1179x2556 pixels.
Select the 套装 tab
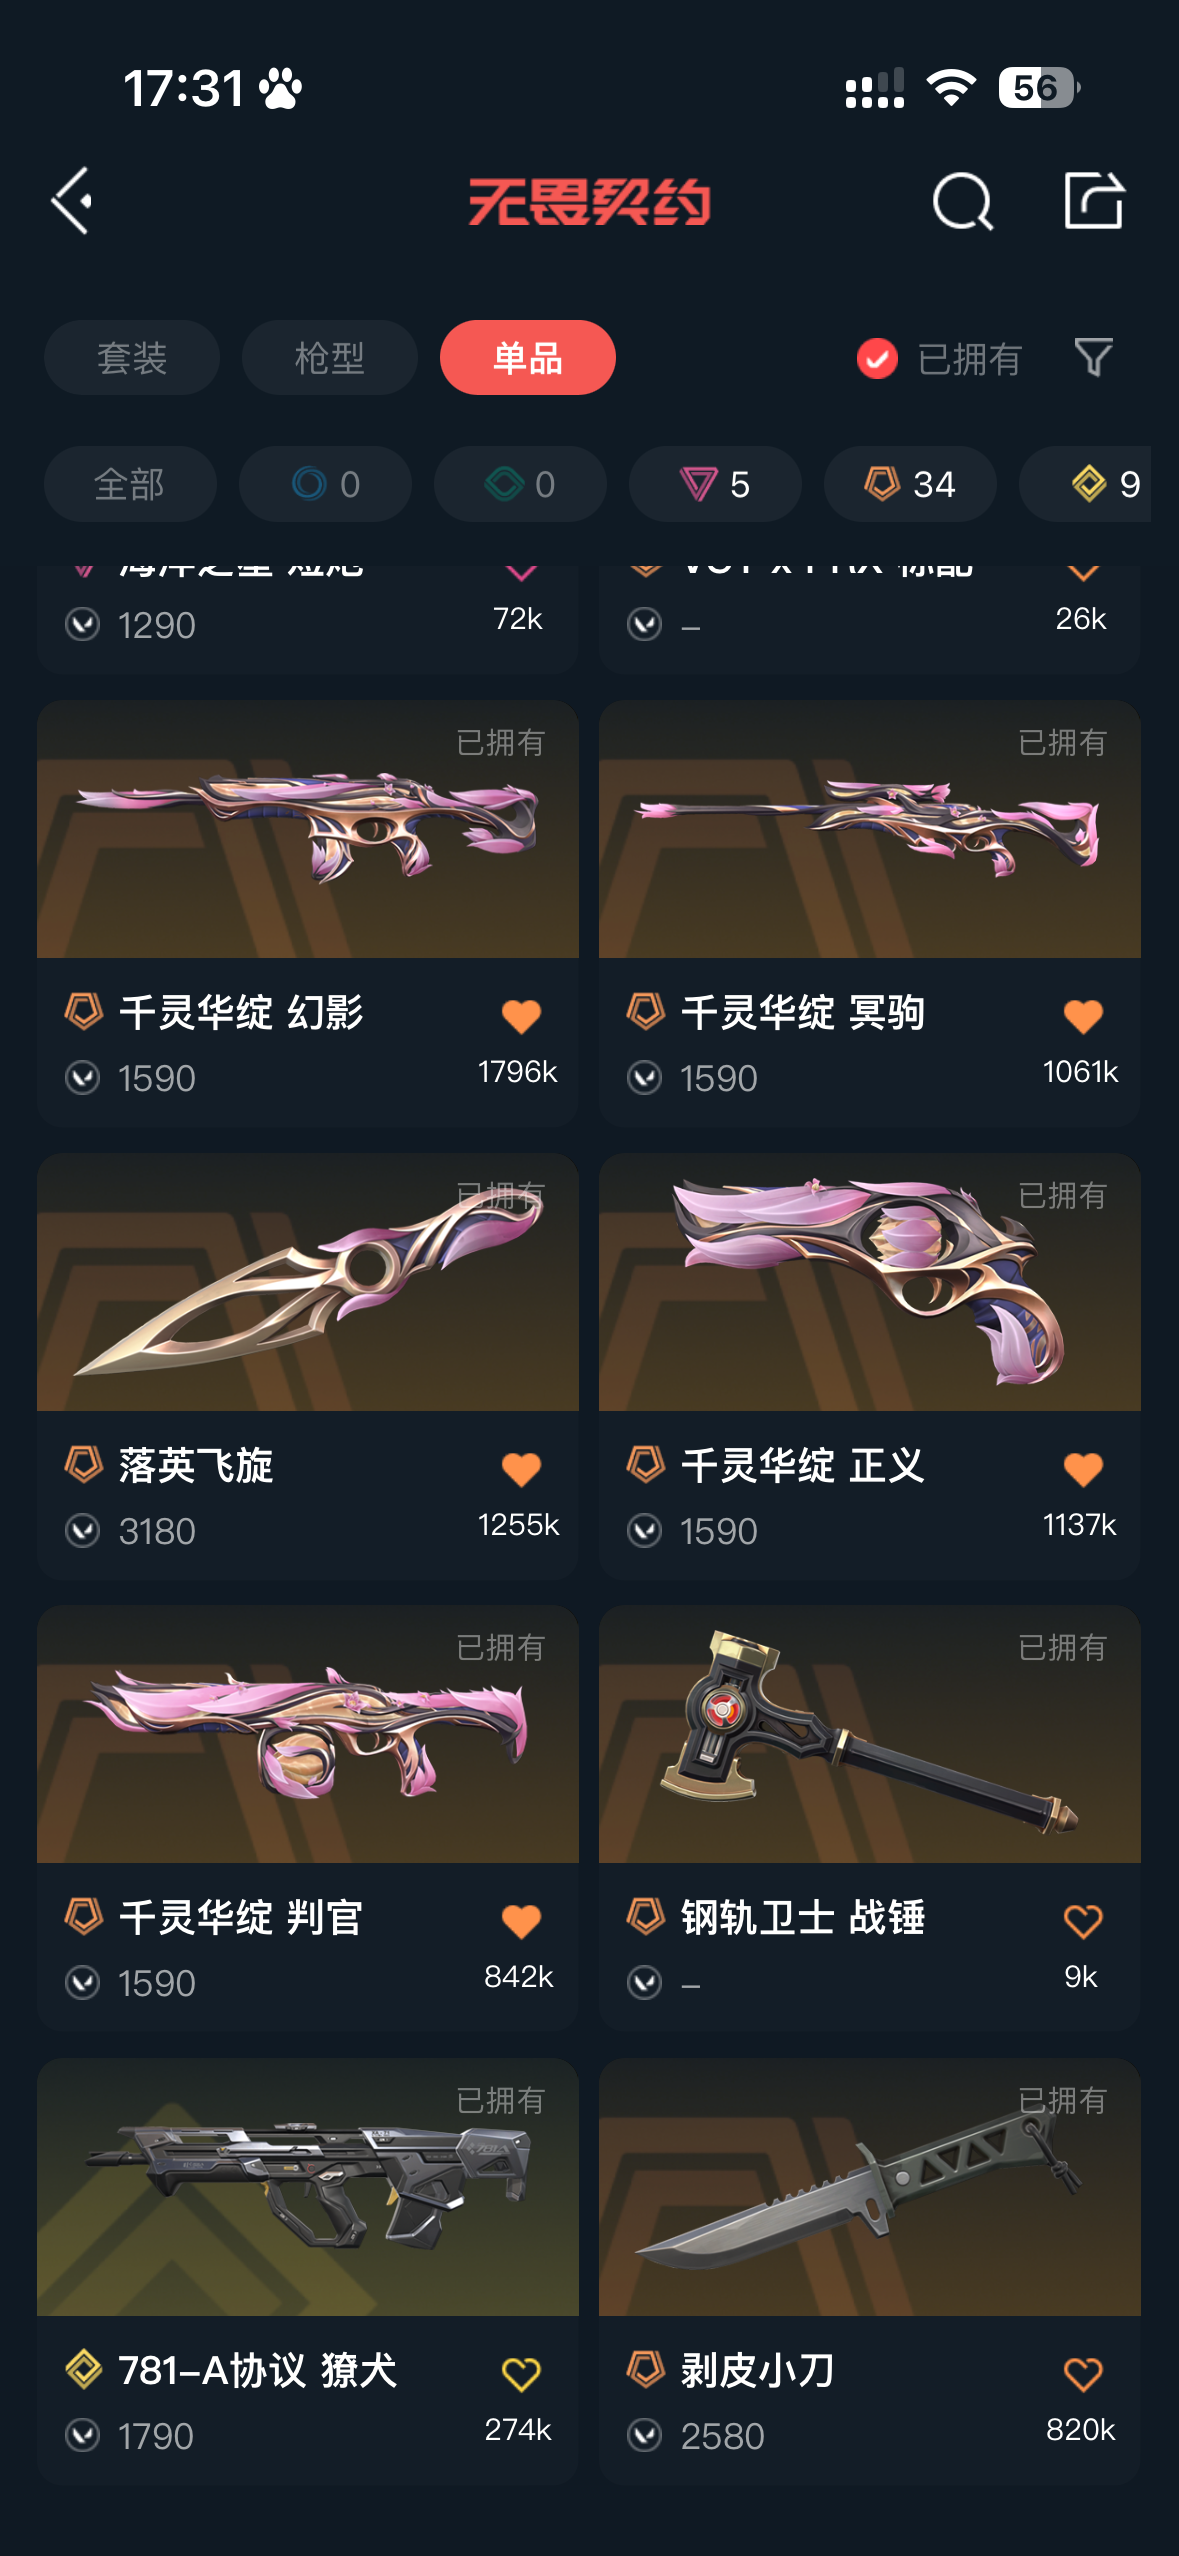(x=132, y=358)
